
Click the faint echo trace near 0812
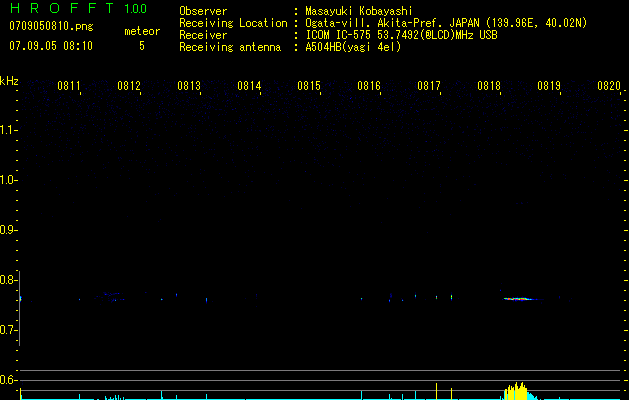tap(112, 296)
